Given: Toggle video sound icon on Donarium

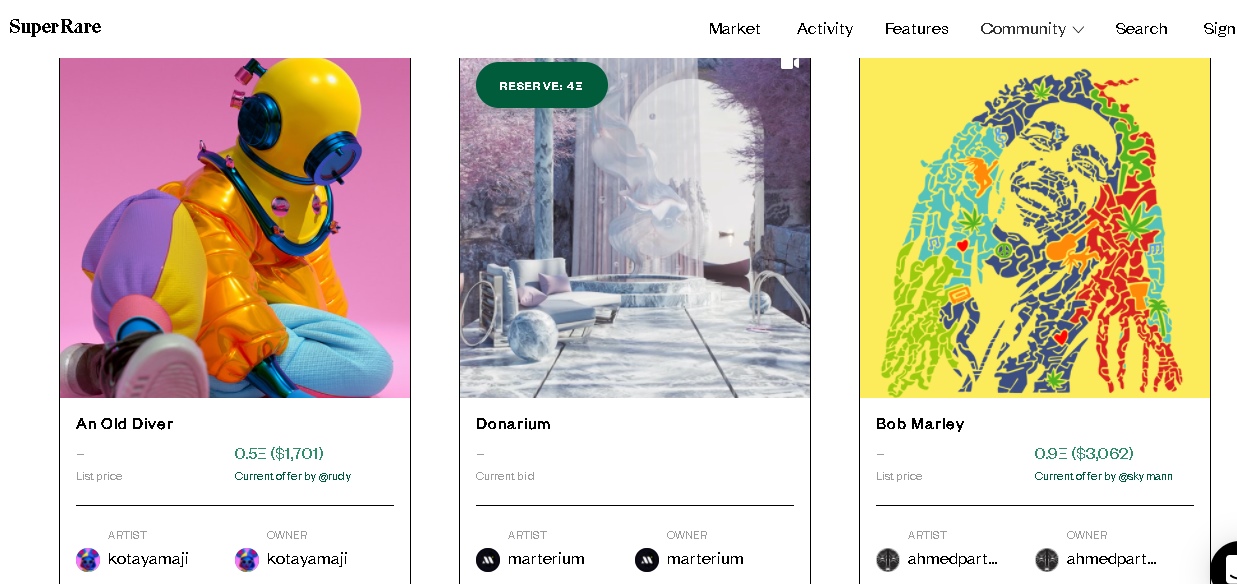Looking at the screenshot, I should click(x=789, y=64).
